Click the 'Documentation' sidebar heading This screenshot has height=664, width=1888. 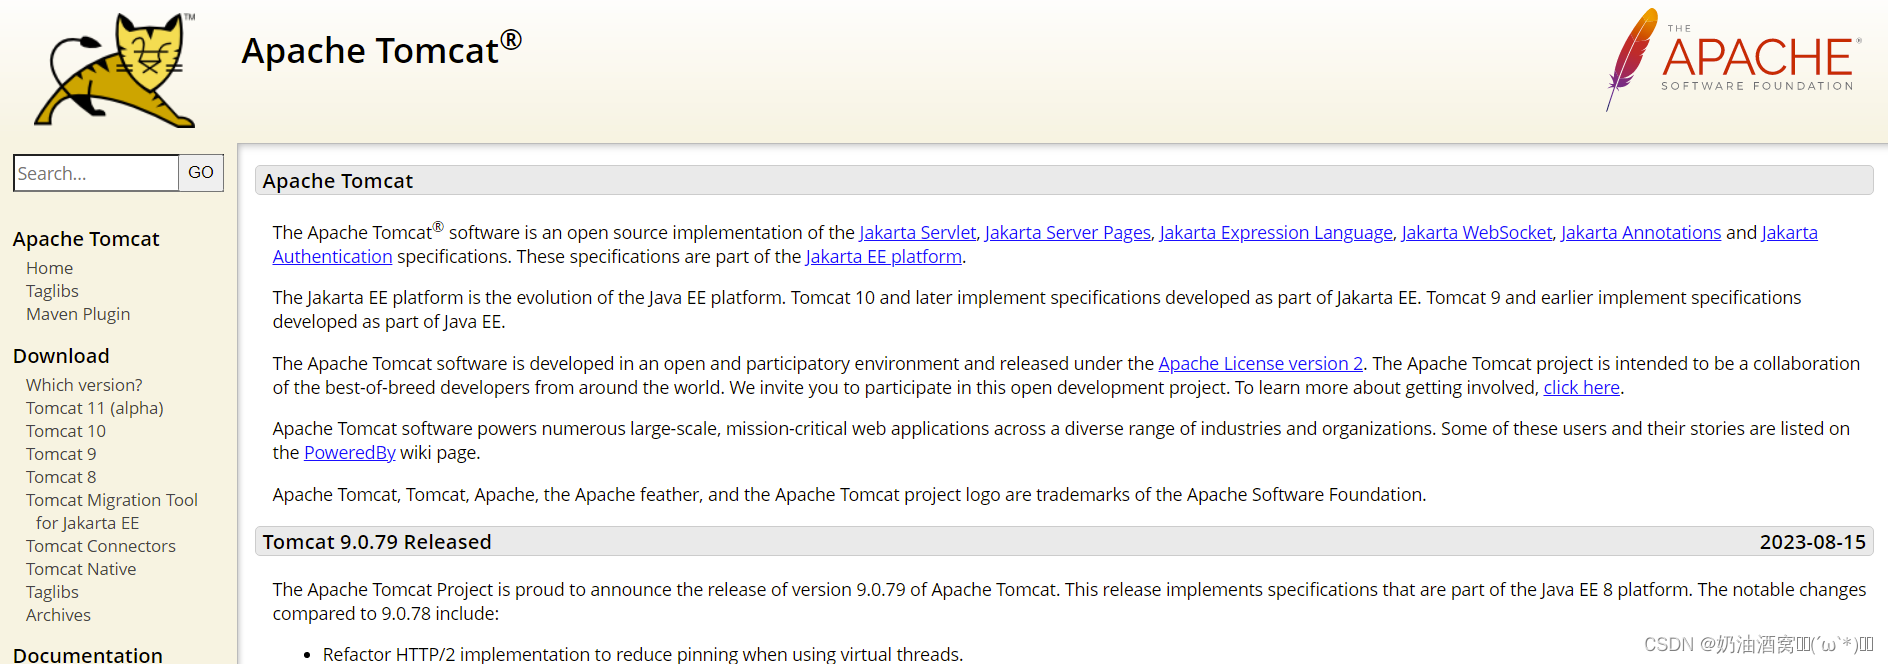point(88,655)
